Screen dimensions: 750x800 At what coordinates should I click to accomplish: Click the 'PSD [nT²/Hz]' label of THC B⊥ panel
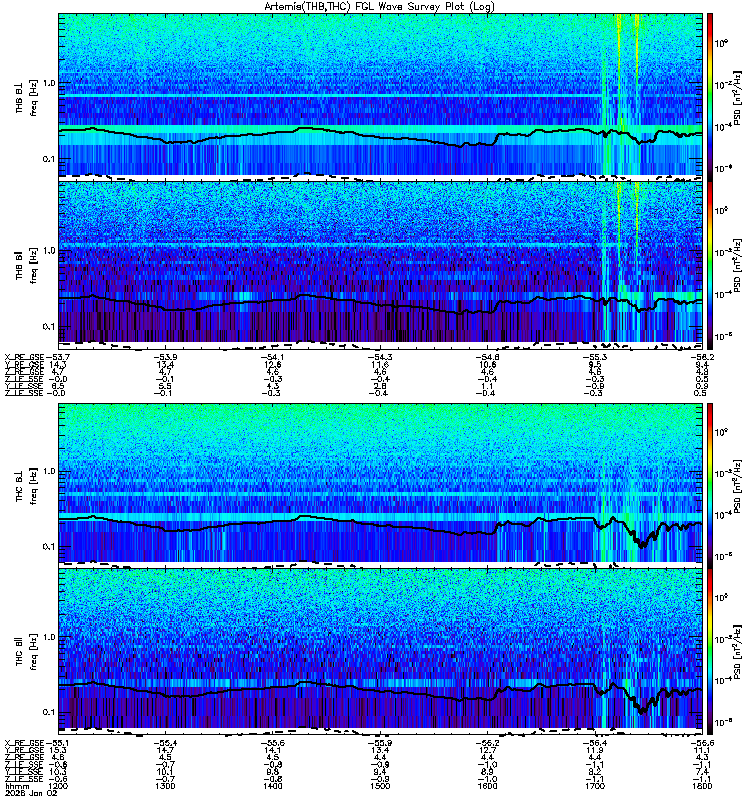[x=738, y=486]
